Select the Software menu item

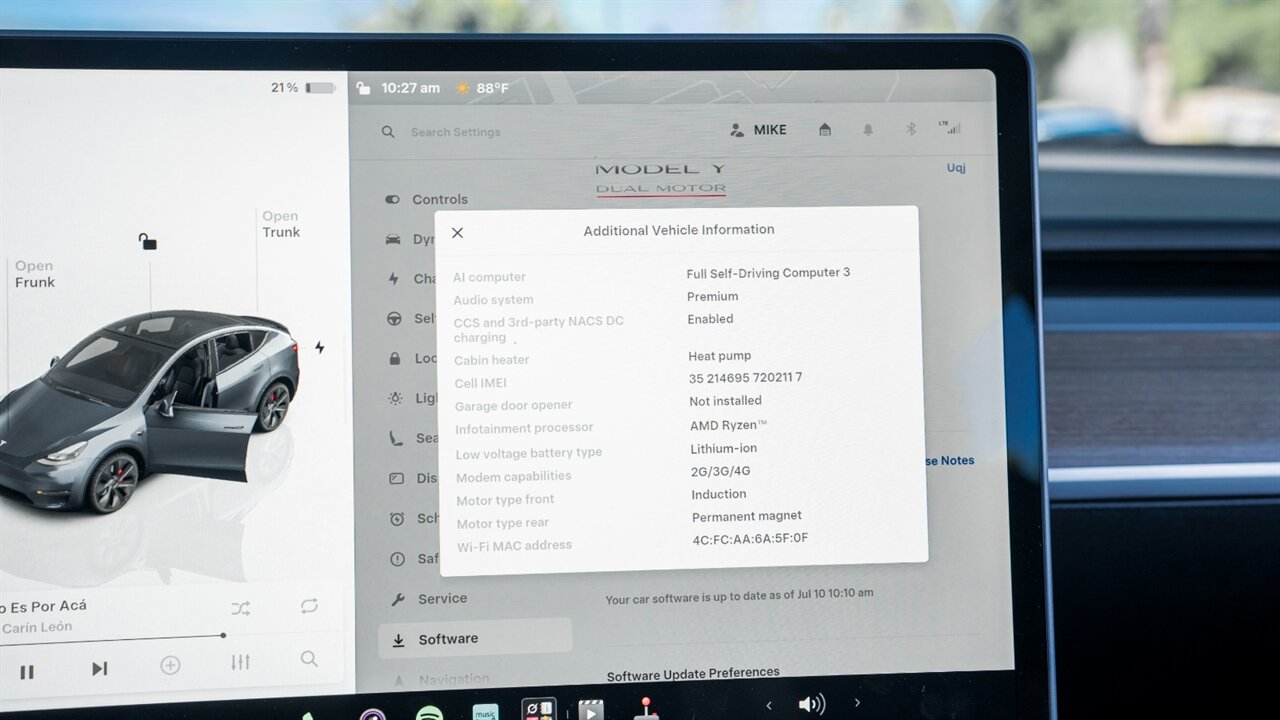click(x=475, y=638)
